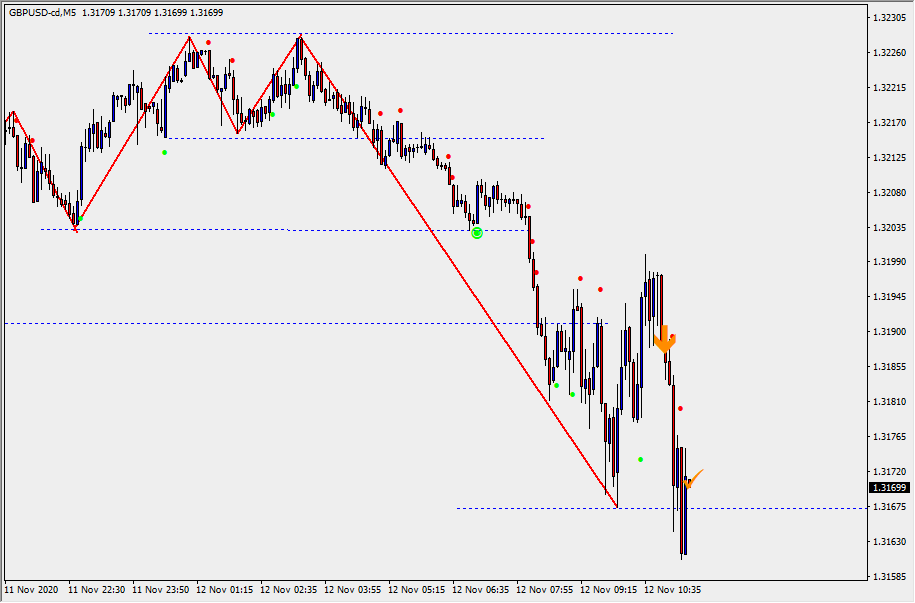Viewport: 915px width, 603px height.
Task: Click the 1.32305 price axis label
Action: (888, 18)
